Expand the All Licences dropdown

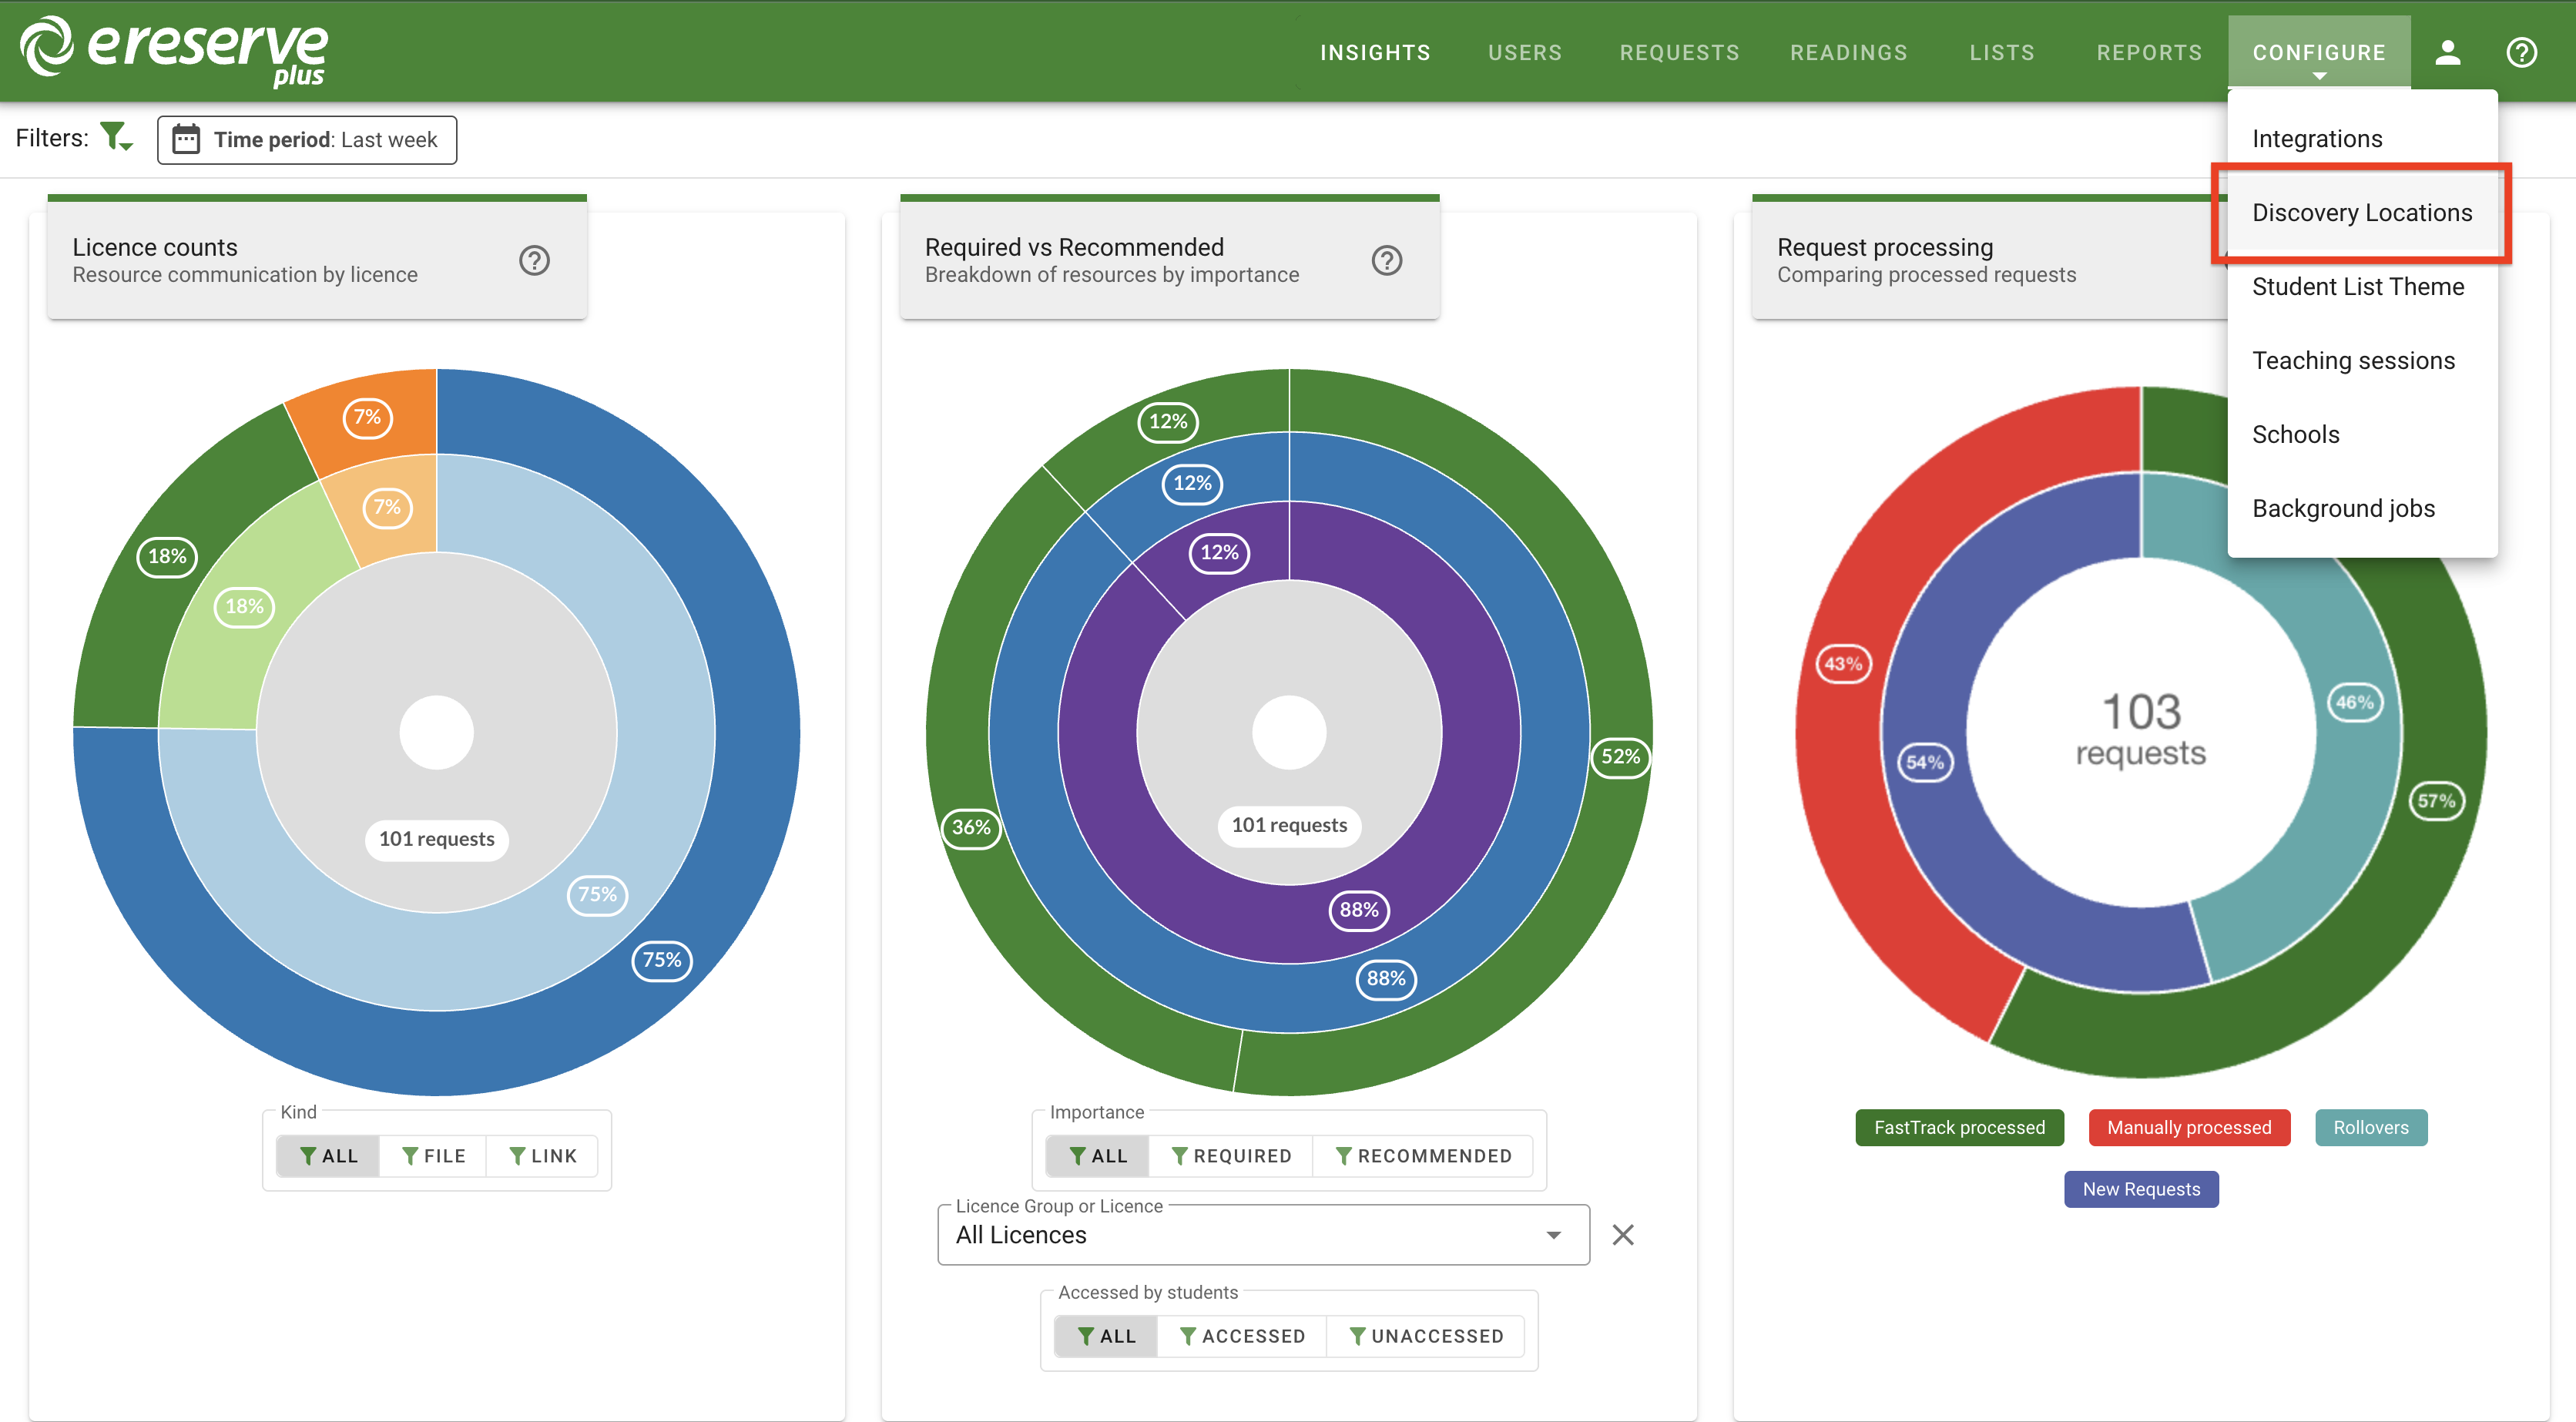point(1553,1235)
